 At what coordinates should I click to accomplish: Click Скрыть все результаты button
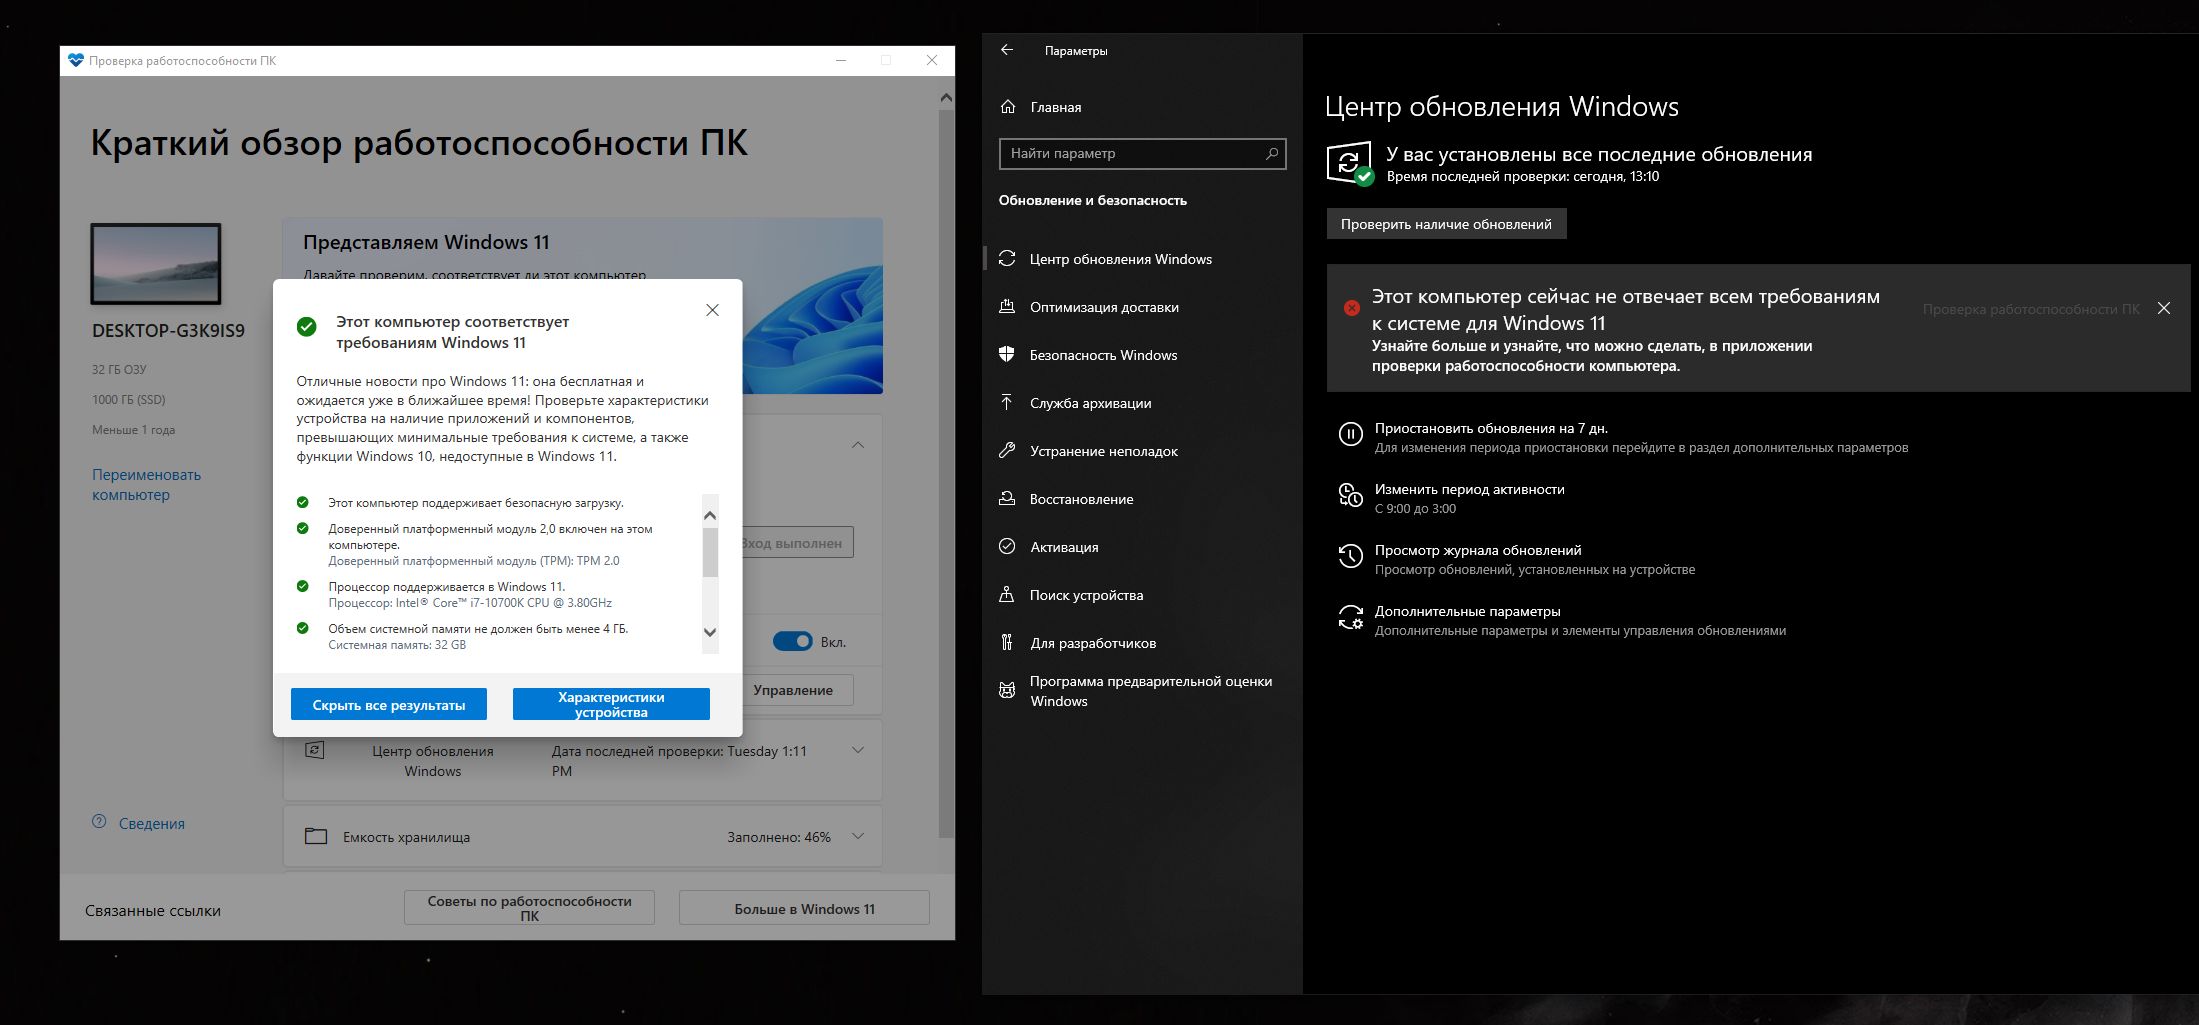[x=389, y=704]
